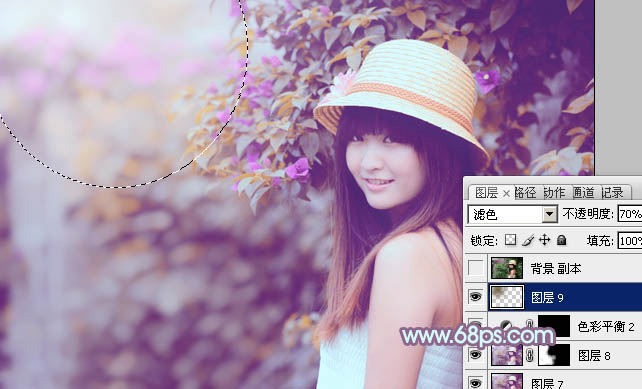
Task: Click the 填充 fill value field
Action: pos(630,240)
